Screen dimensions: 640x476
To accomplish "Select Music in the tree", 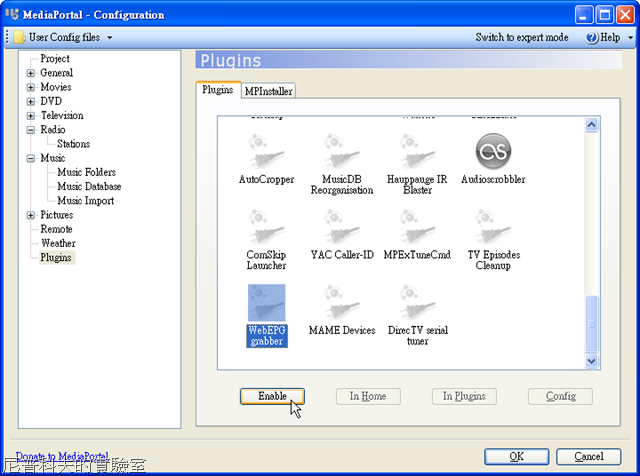I will coord(53,158).
